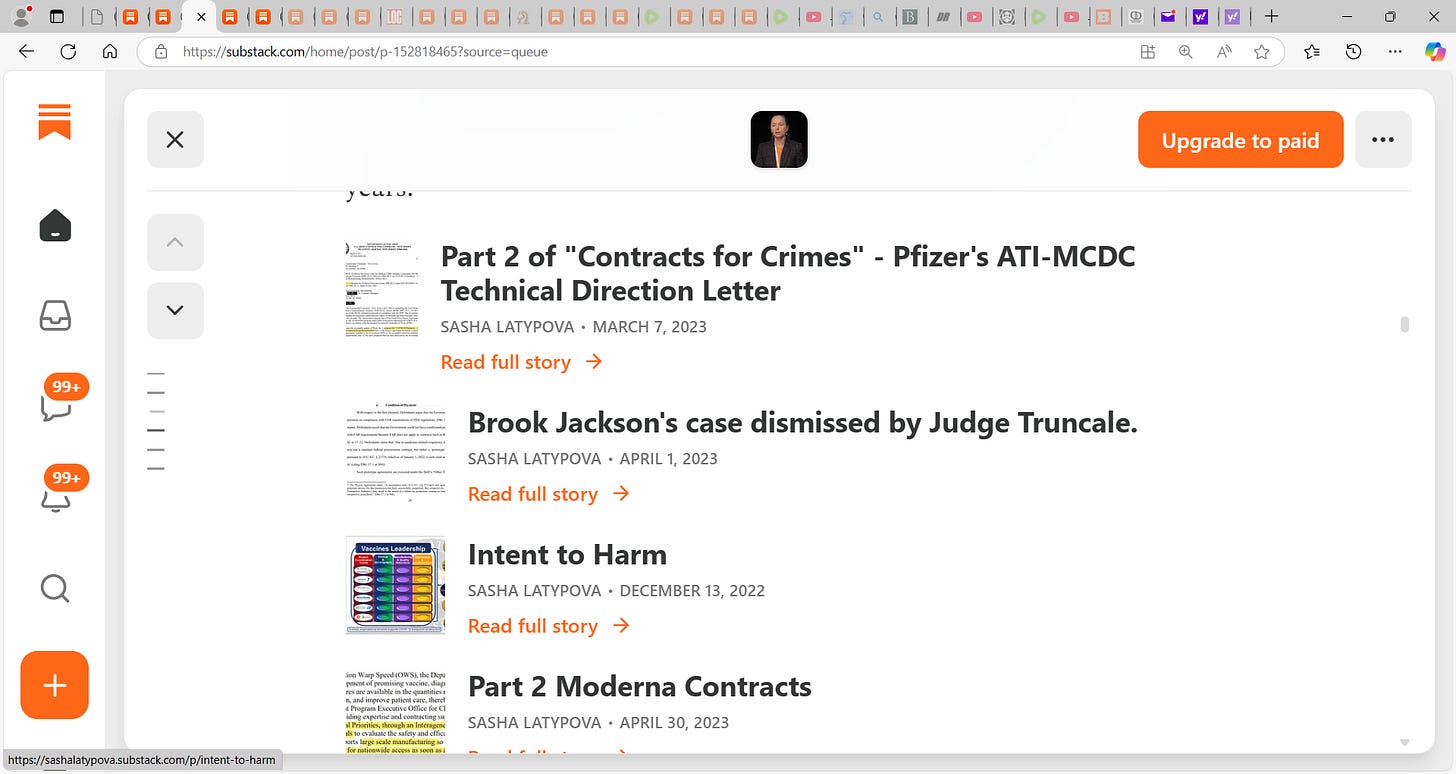Screen dimensions: 1456x774
Task: Open Substack search magnifier in sidebar
Action: 55,588
